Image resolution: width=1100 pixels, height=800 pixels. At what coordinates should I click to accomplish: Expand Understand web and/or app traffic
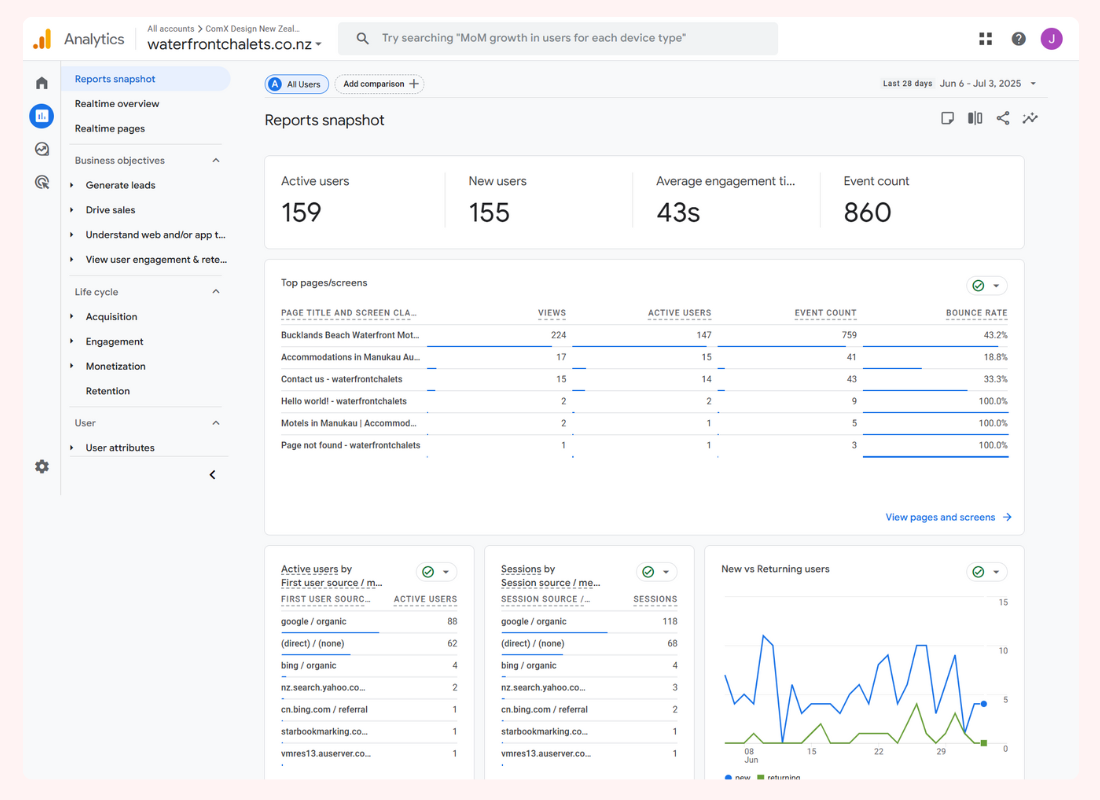point(72,235)
